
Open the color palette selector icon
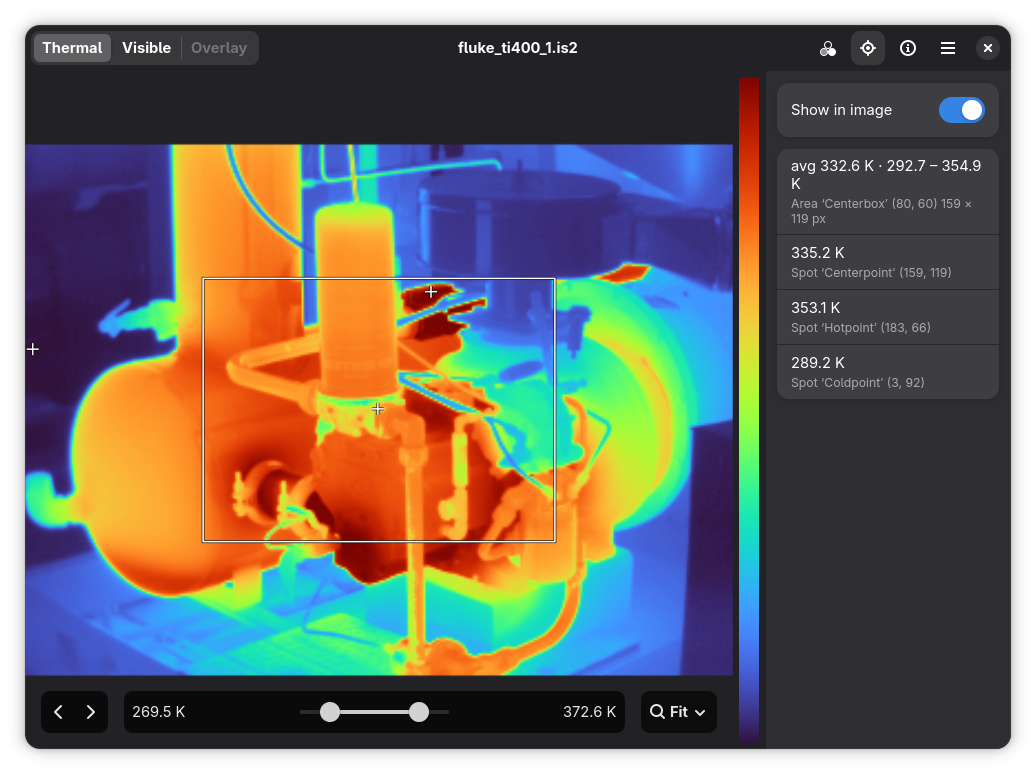click(x=828, y=48)
